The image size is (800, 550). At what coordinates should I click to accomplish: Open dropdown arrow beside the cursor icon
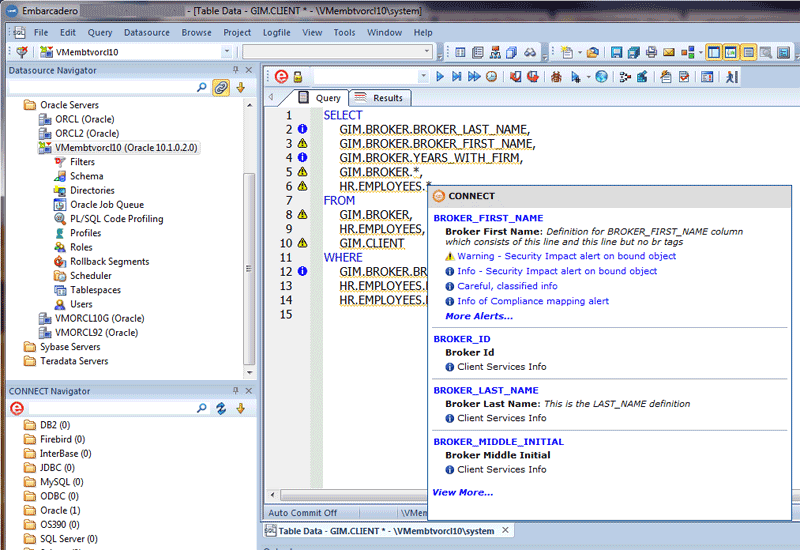tap(588, 77)
